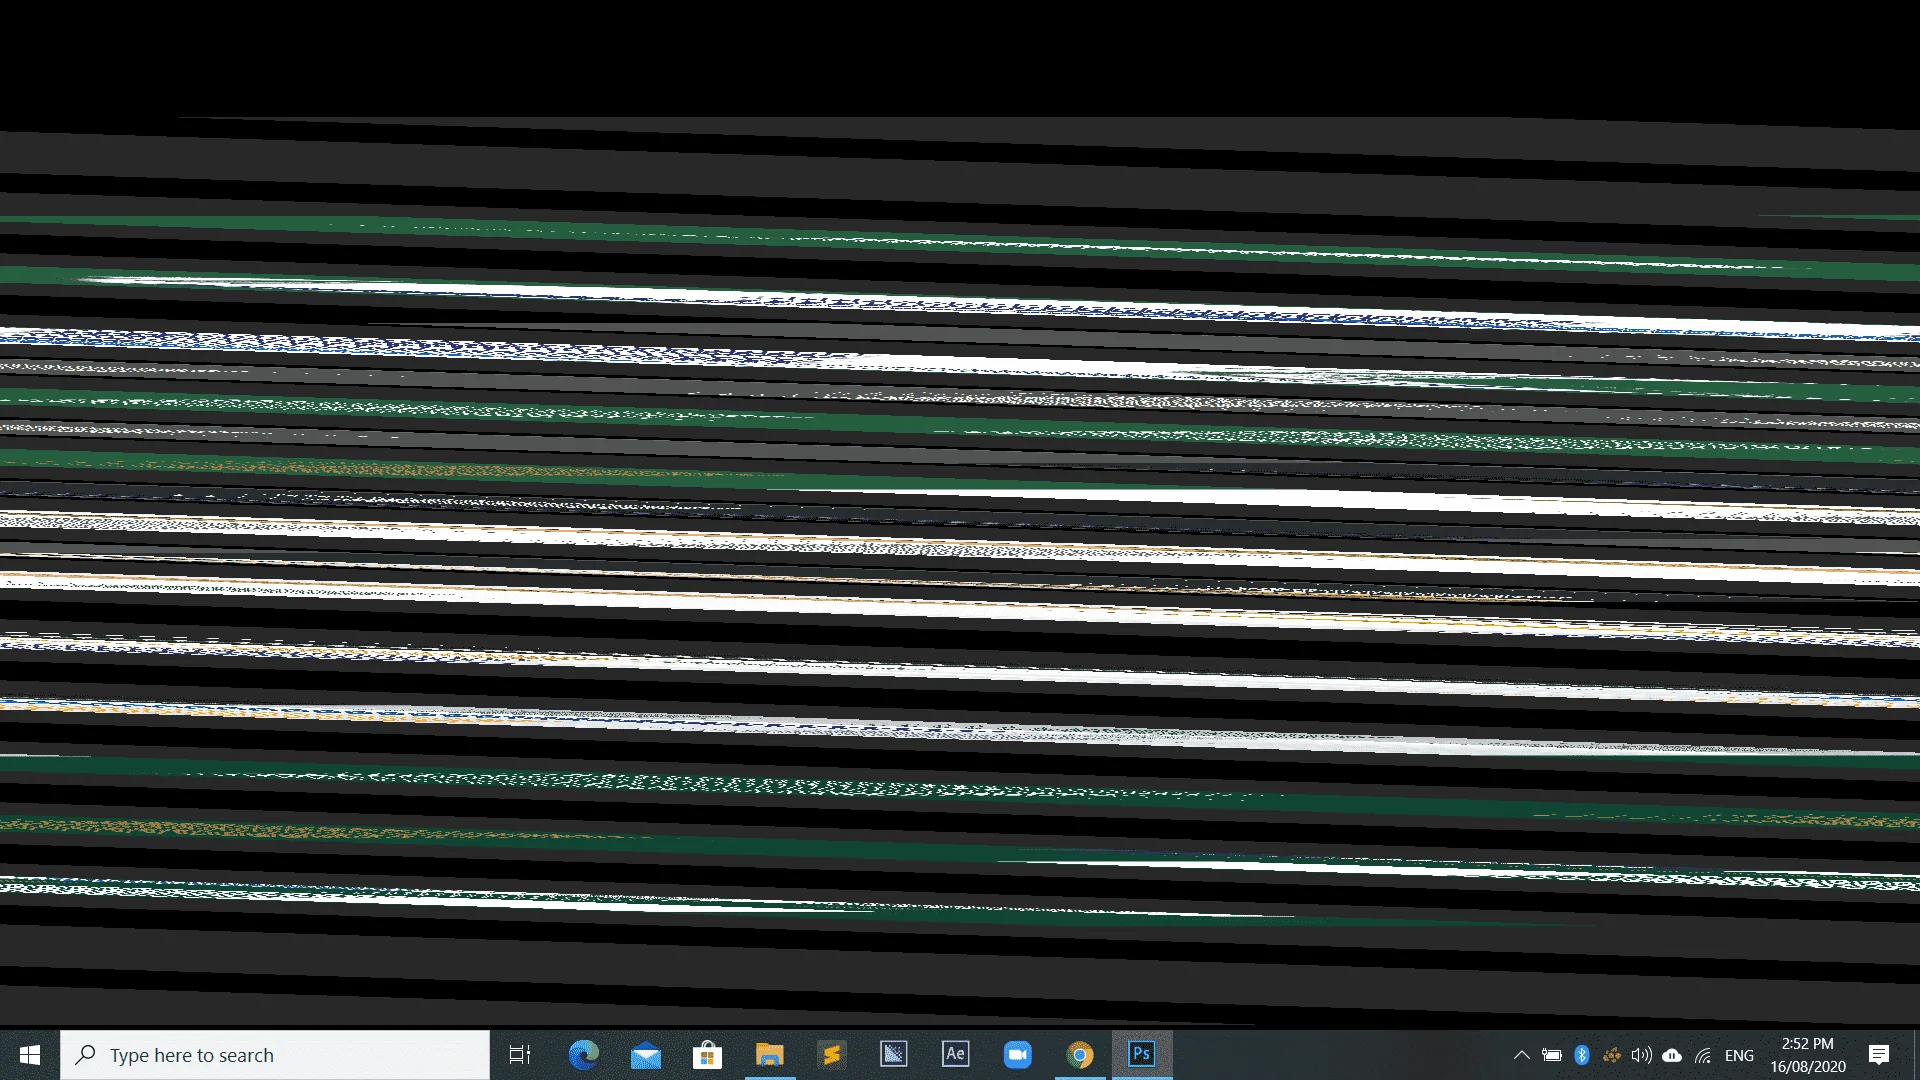Open the Bluetooth tray icon
Image resolution: width=1920 pixels, height=1080 pixels.
pyautogui.click(x=1582, y=1055)
